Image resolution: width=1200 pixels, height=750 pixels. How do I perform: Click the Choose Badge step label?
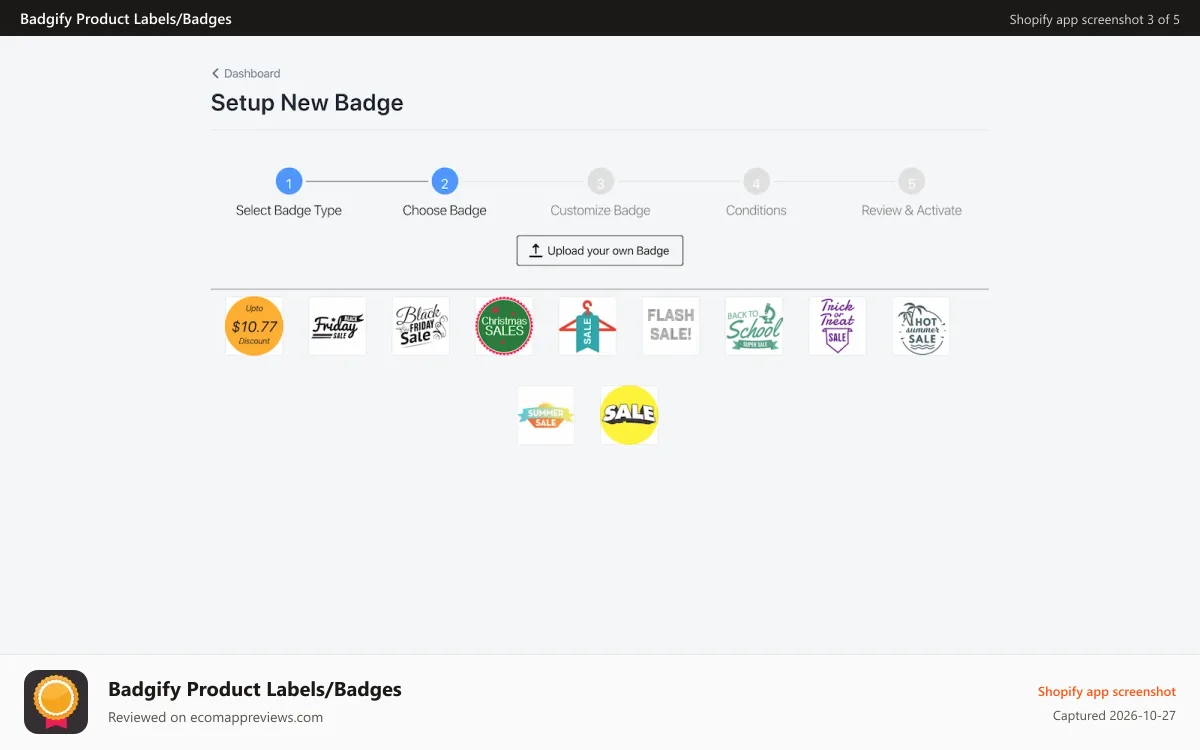pos(445,210)
